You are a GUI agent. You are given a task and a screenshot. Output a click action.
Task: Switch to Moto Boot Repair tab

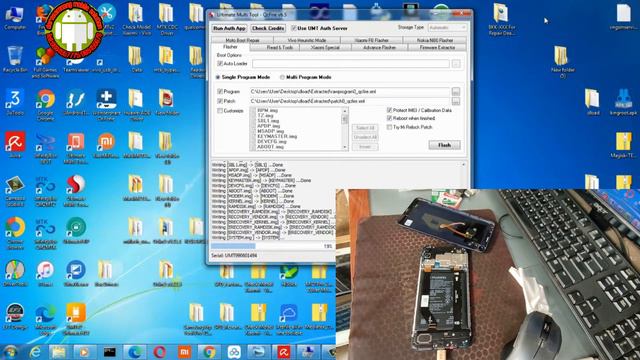tap(242, 40)
